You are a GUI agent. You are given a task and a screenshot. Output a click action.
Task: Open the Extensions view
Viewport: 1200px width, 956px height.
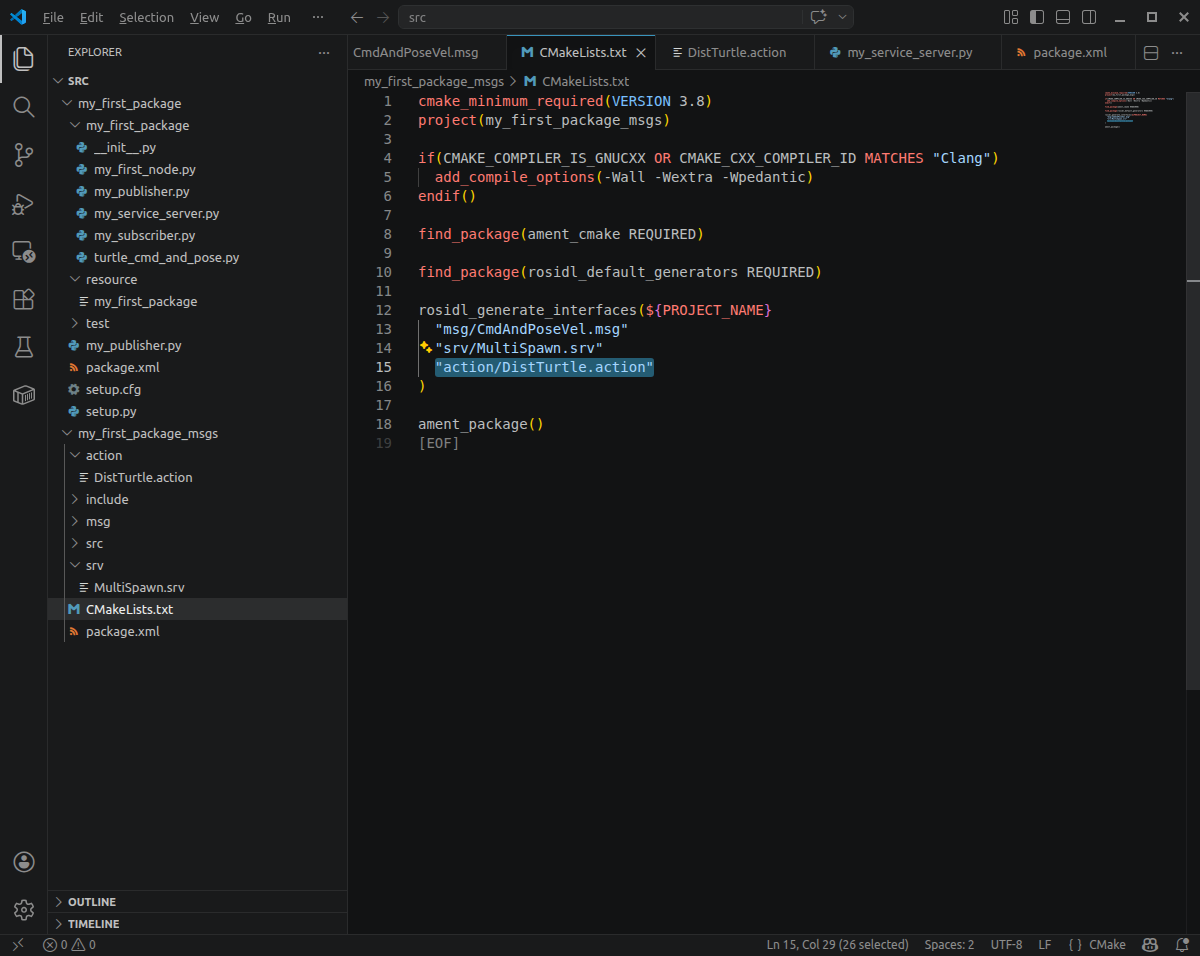pyautogui.click(x=23, y=299)
